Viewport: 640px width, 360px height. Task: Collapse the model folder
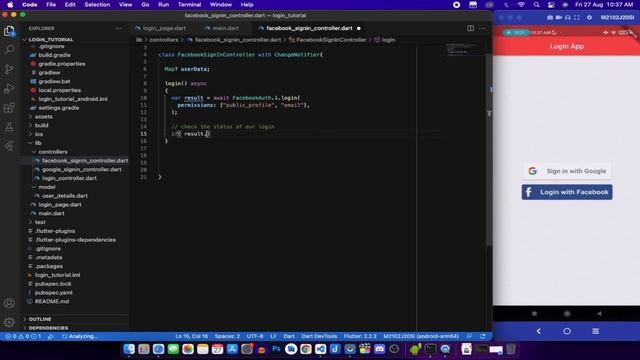tap(47, 187)
